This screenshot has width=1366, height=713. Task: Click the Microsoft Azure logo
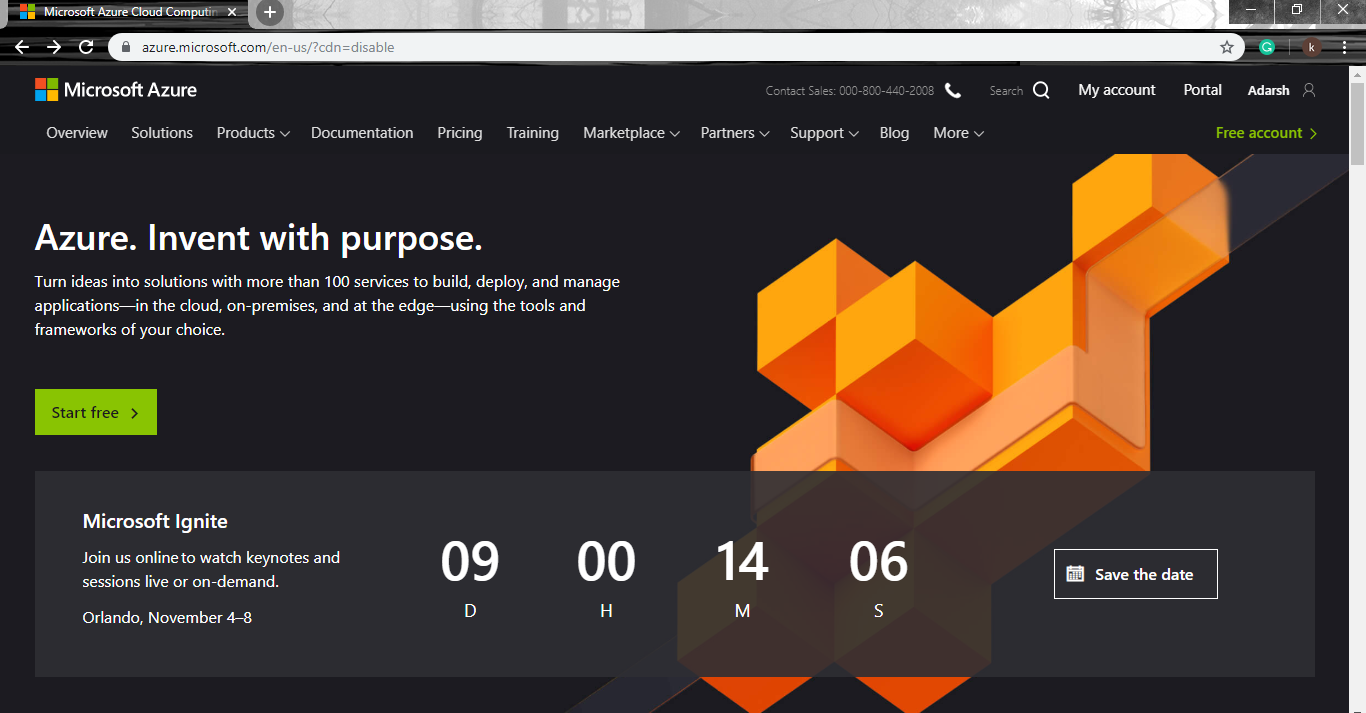(x=116, y=90)
